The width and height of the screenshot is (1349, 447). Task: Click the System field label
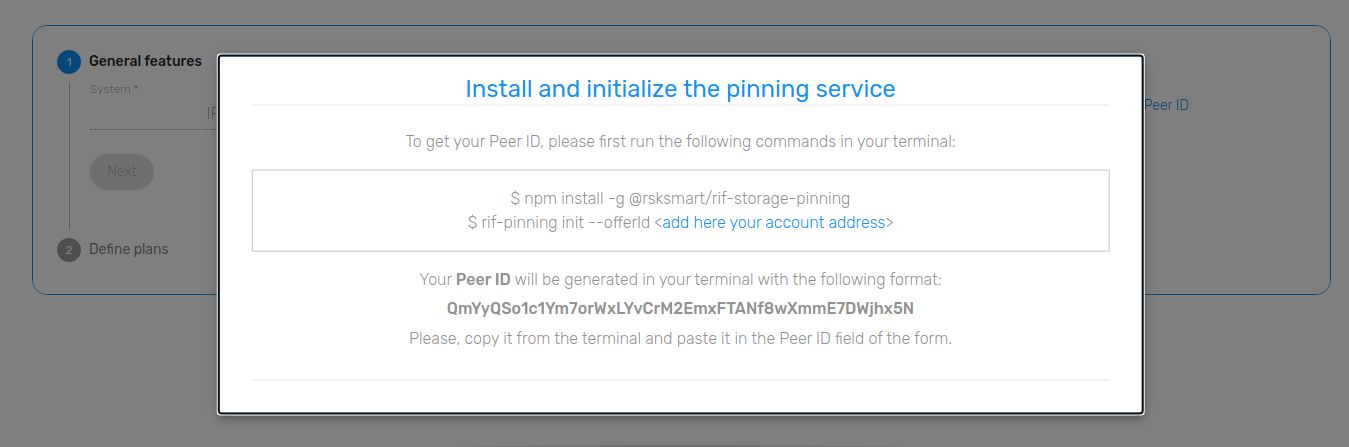[114, 89]
